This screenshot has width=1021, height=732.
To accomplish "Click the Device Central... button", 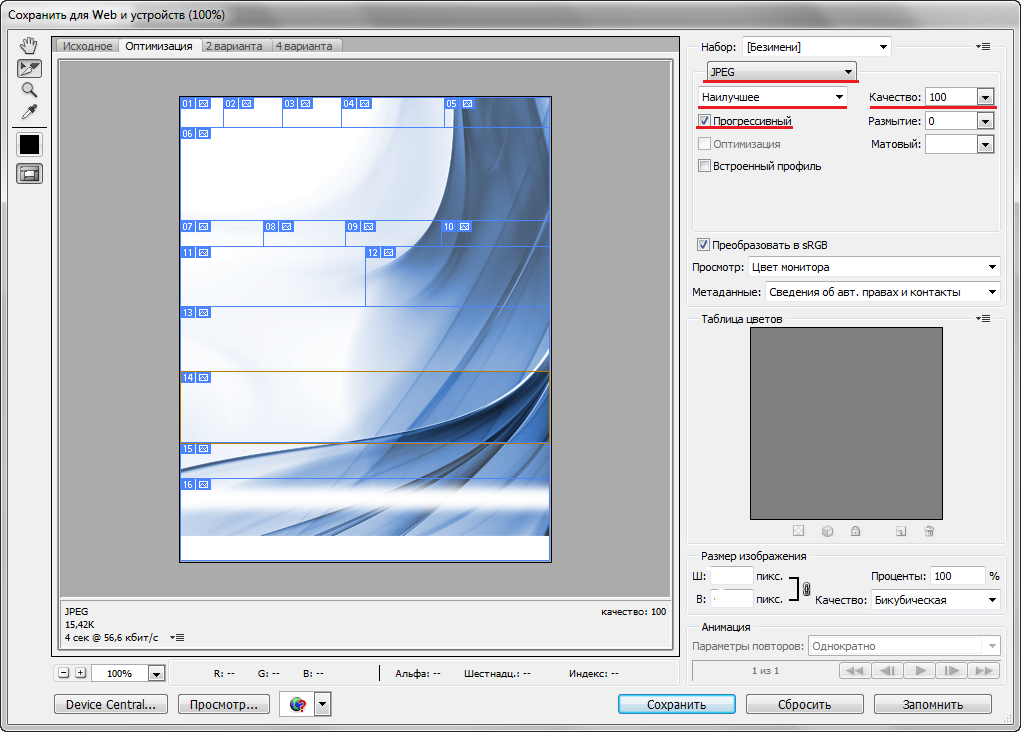I will (x=111, y=704).
